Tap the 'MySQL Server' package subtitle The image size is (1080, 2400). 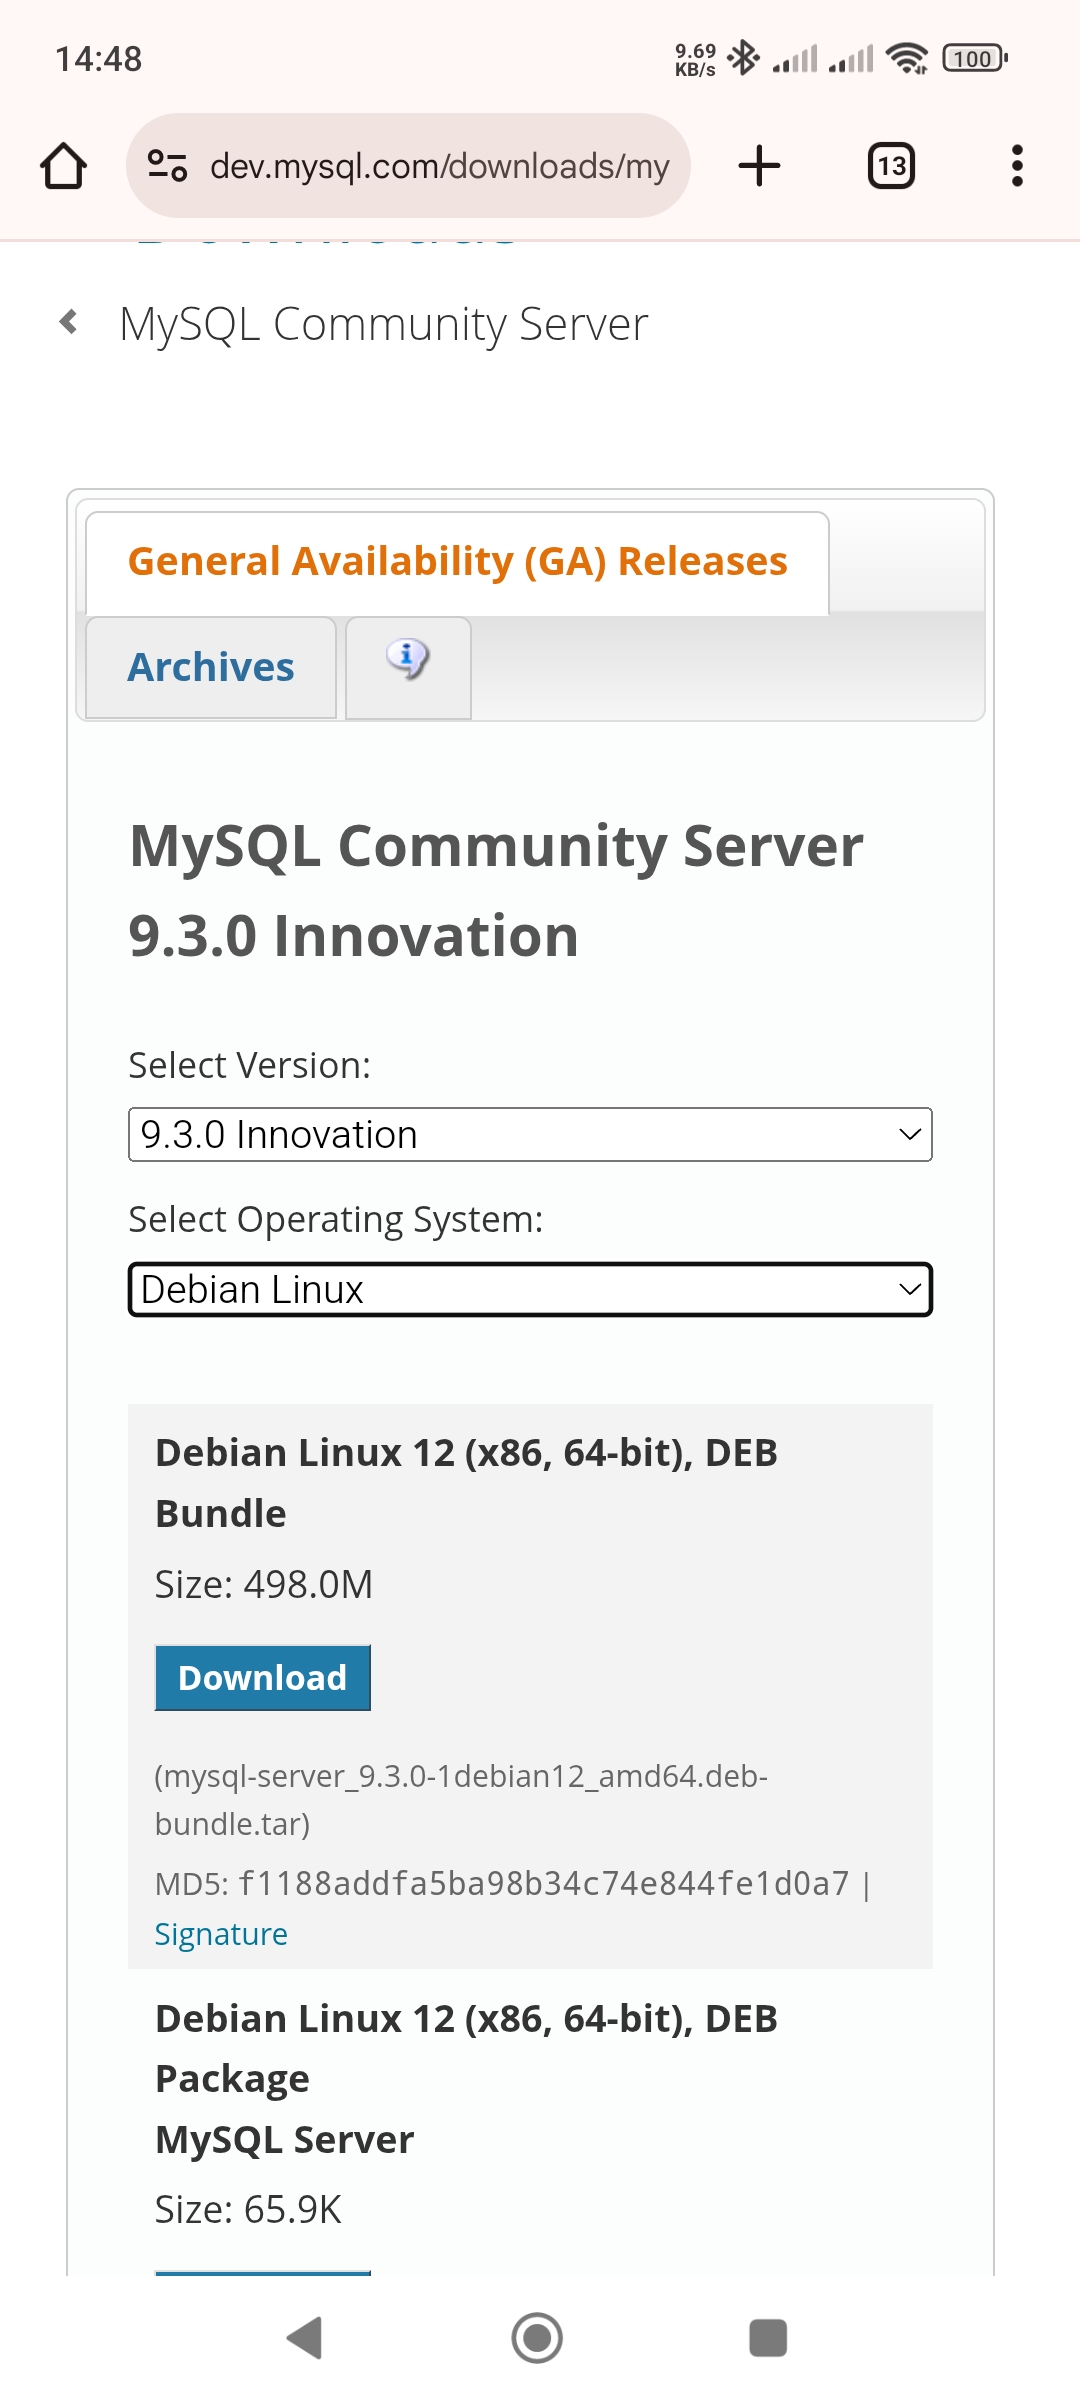[285, 2140]
